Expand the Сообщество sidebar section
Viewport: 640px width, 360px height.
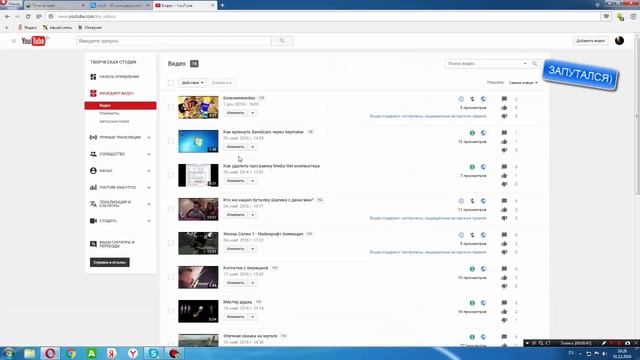(149, 154)
